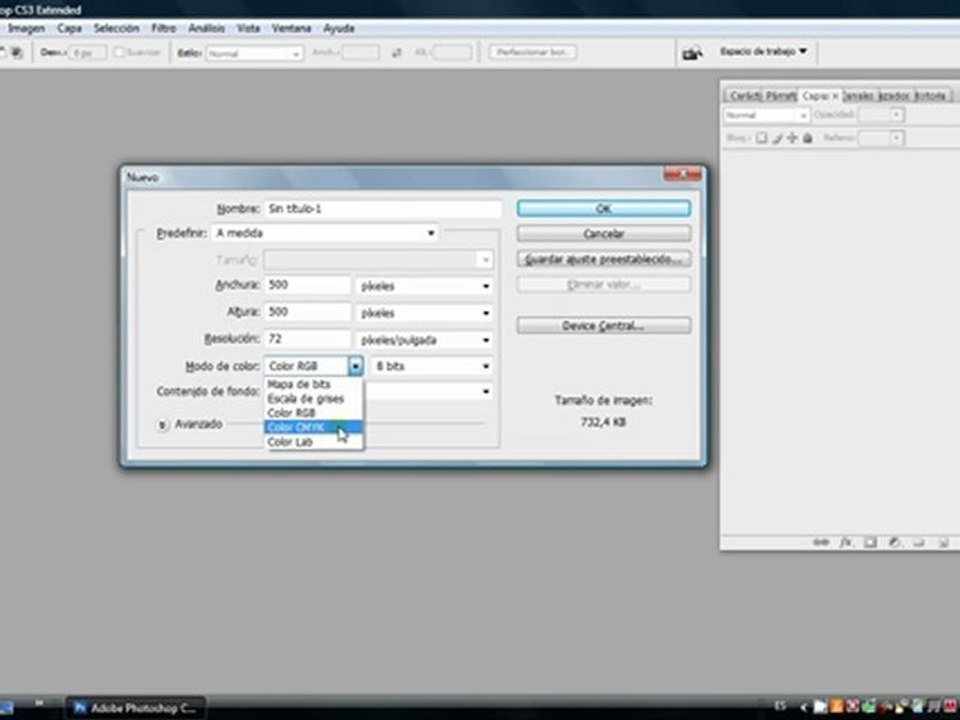This screenshot has width=960, height=720.
Task: Open Filtro menu
Action: tap(163, 29)
